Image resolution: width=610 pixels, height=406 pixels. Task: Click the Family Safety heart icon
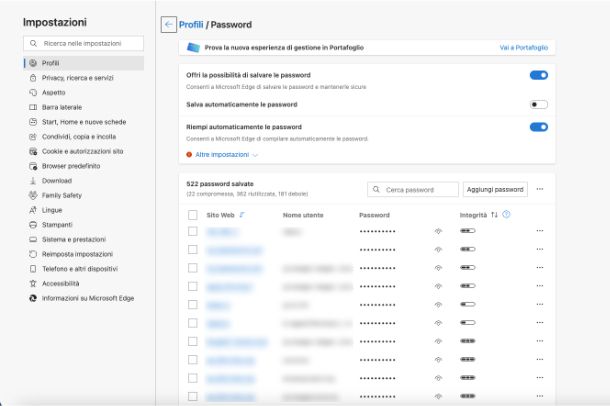pyautogui.click(x=33, y=195)
